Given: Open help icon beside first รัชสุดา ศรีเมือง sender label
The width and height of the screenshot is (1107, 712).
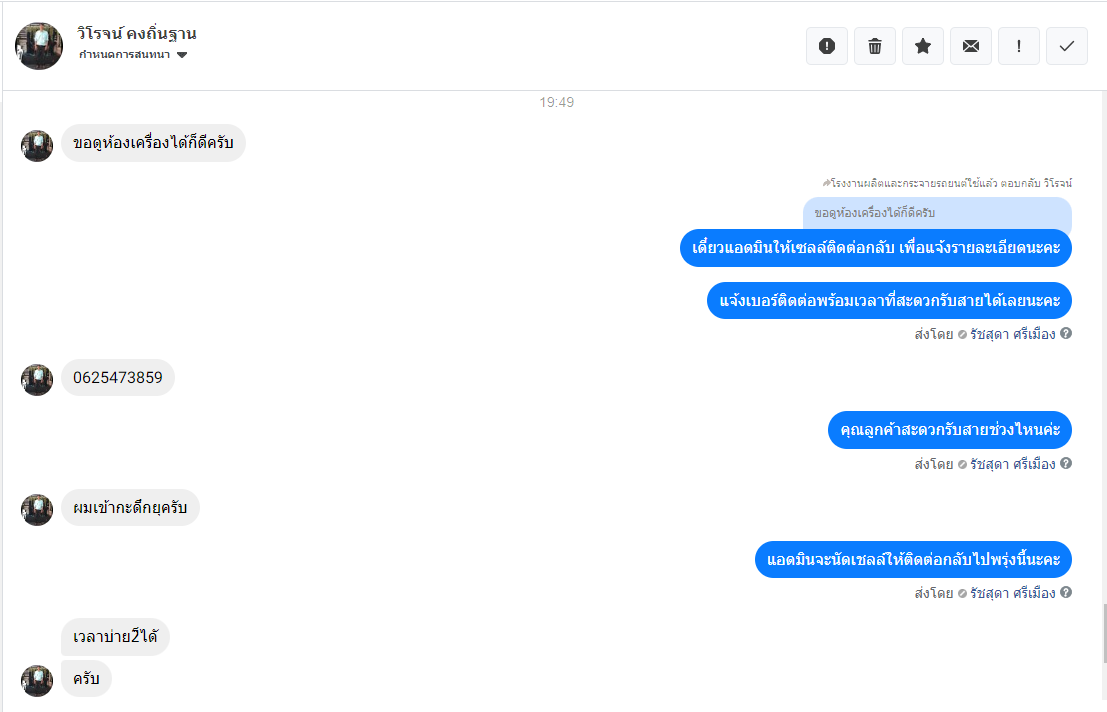Looking at the screenshot, I should 1066,333.
